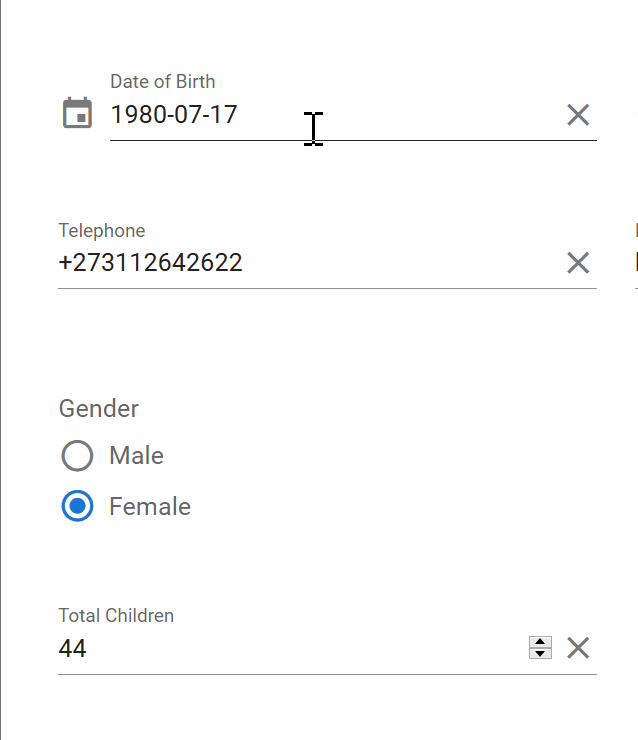Select the Male radio button

pyautogui.click(x=77, y=456)
